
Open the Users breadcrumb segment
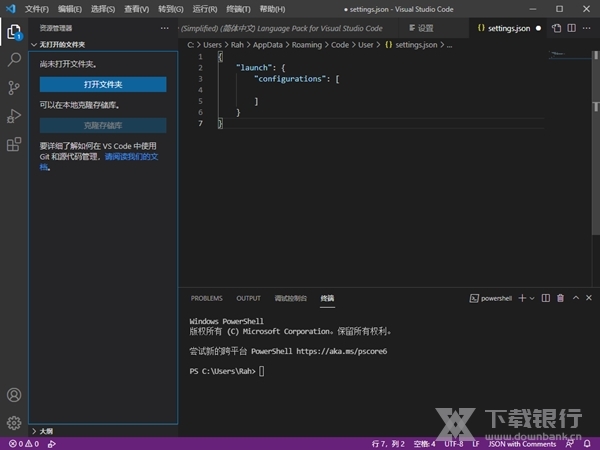click(x=212, y=45)
